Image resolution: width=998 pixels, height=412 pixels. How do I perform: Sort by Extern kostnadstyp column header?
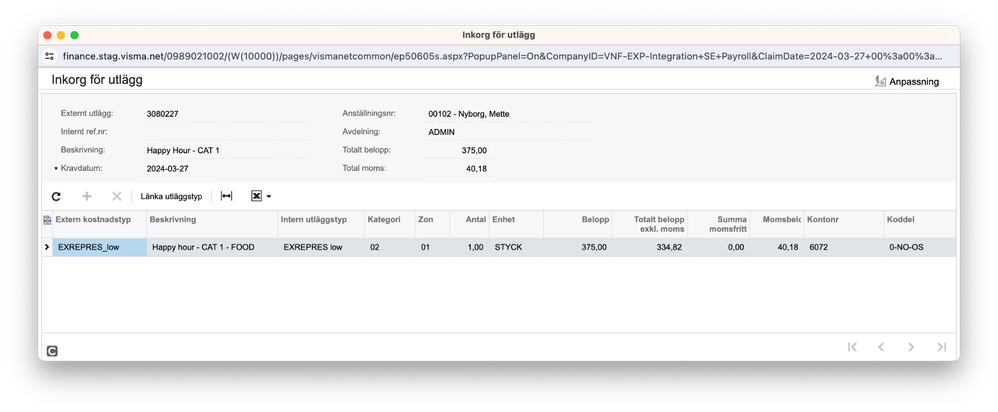[x=99, y=224]
